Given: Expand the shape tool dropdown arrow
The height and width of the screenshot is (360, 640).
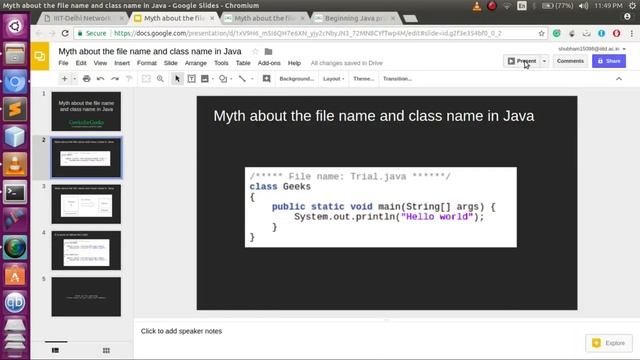Looking at the screenshot, I should 231,79.
